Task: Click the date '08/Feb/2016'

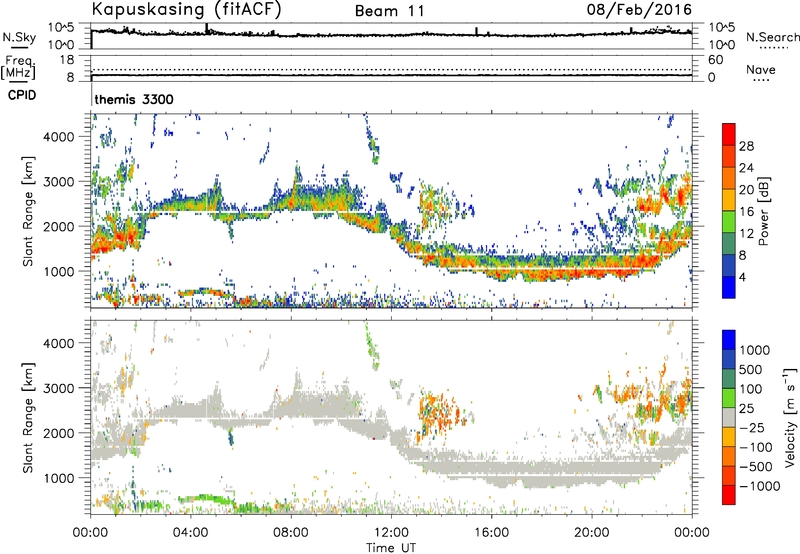Action: coord(639,9)
